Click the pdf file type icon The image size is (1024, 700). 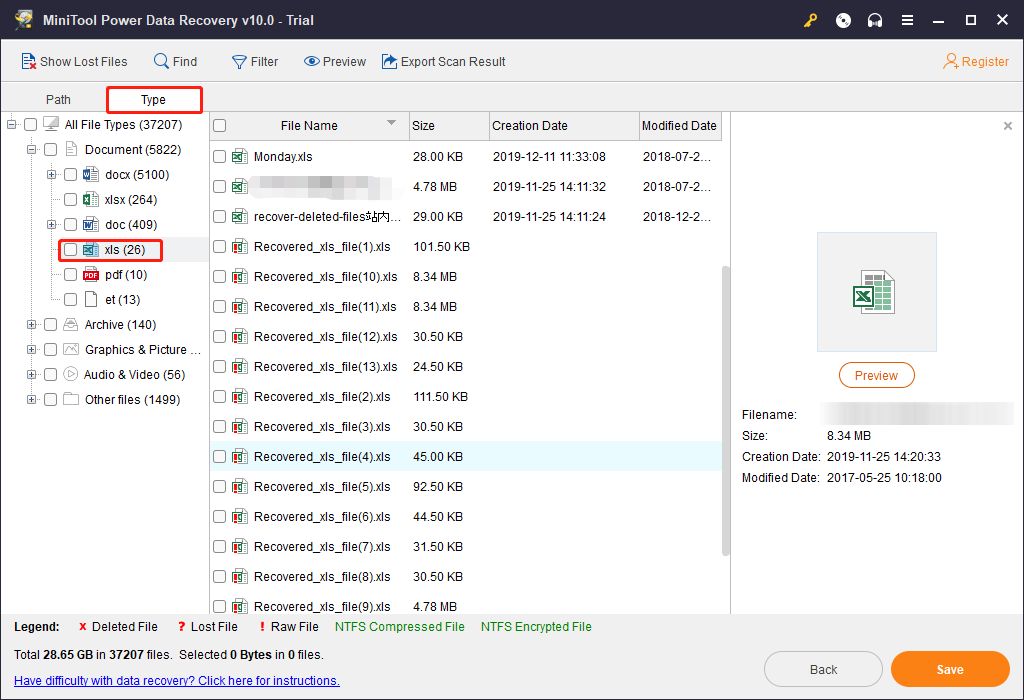(x=91, y=274)
